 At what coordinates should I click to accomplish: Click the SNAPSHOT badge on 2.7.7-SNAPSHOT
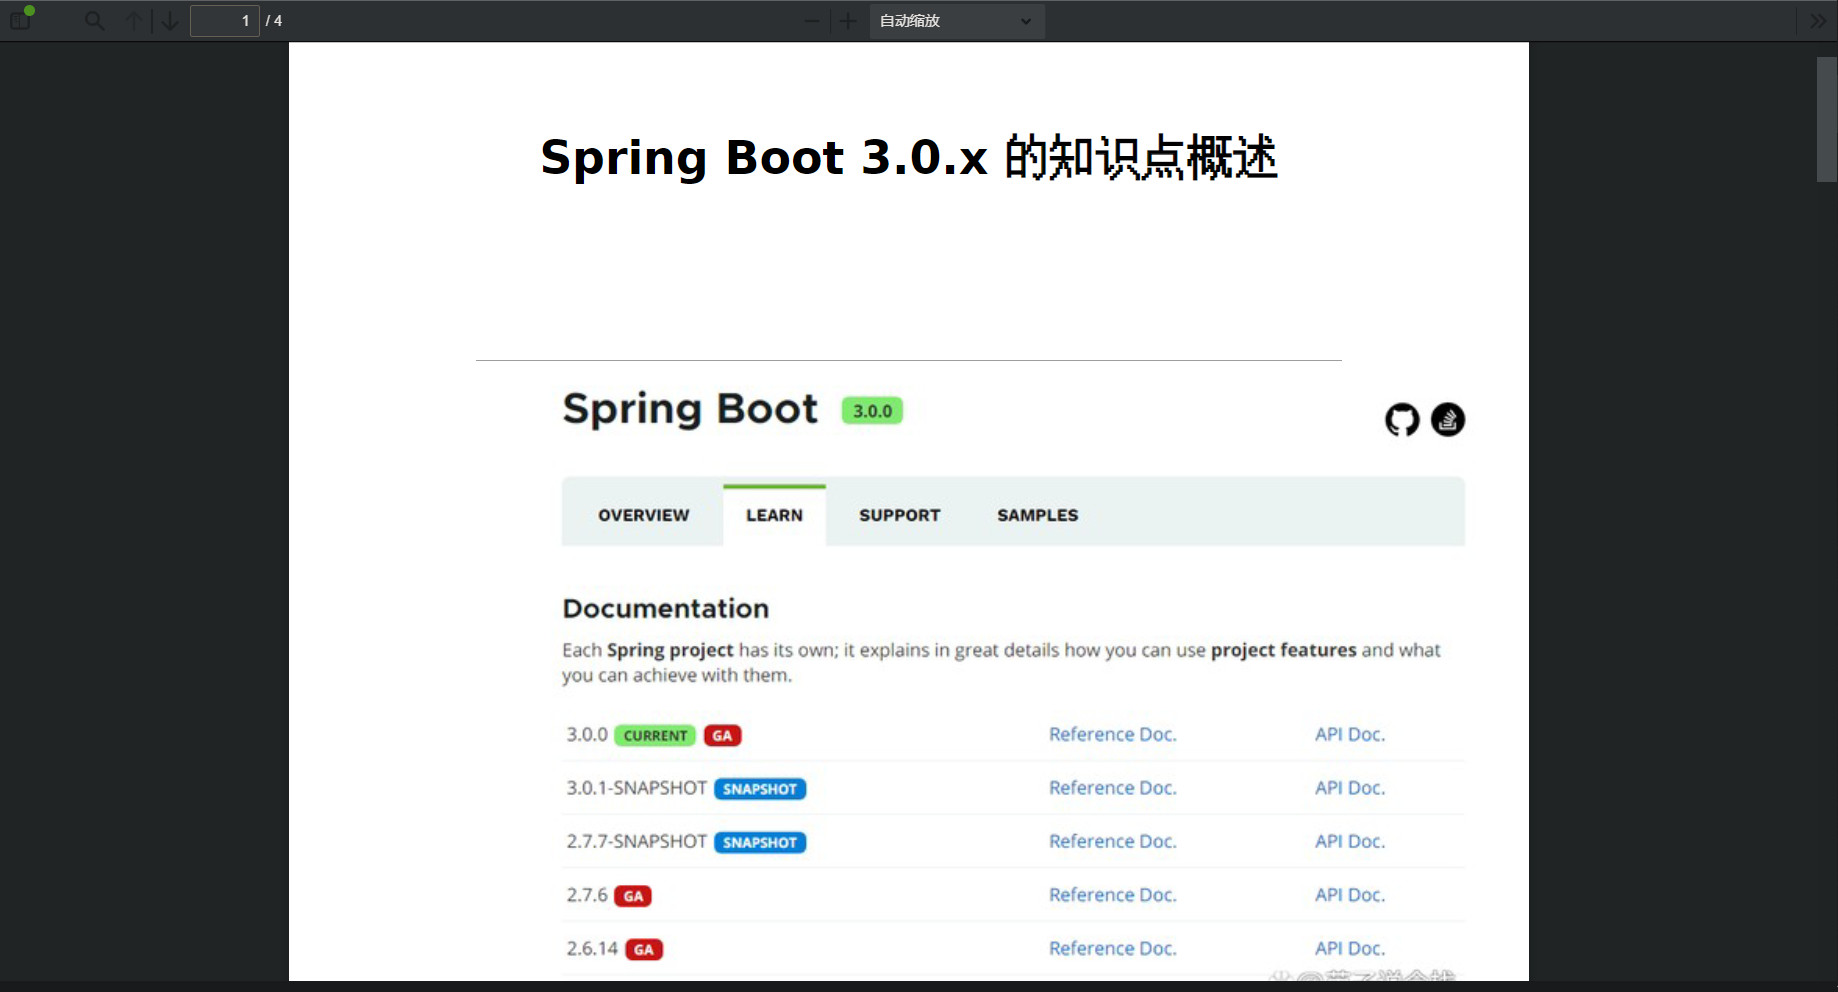[760, 843]
